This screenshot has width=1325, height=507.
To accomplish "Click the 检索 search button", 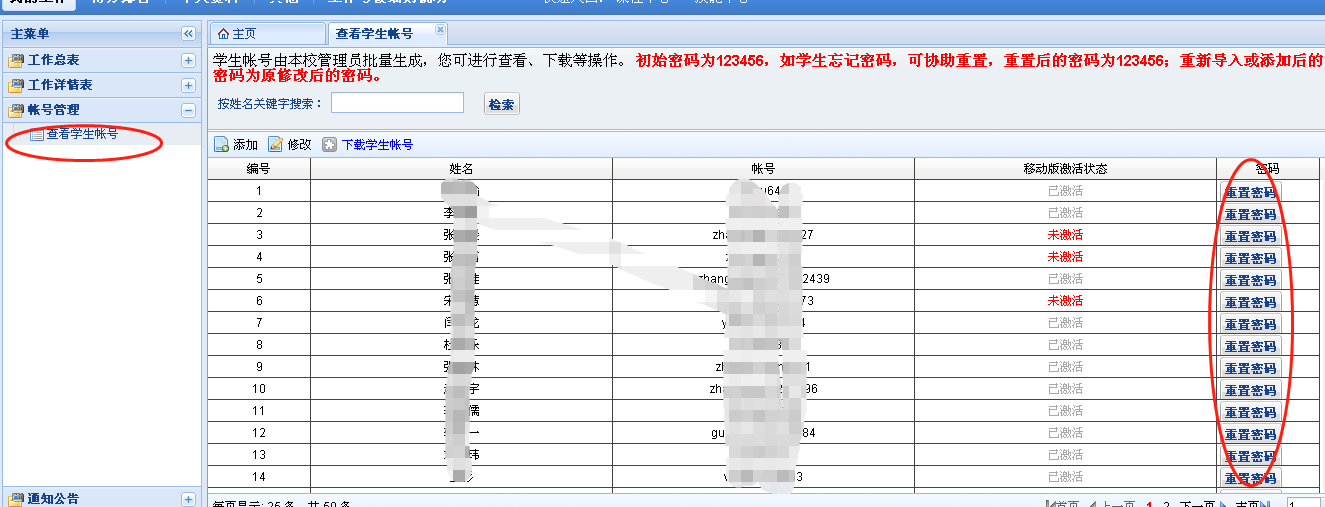I will 501,104.
